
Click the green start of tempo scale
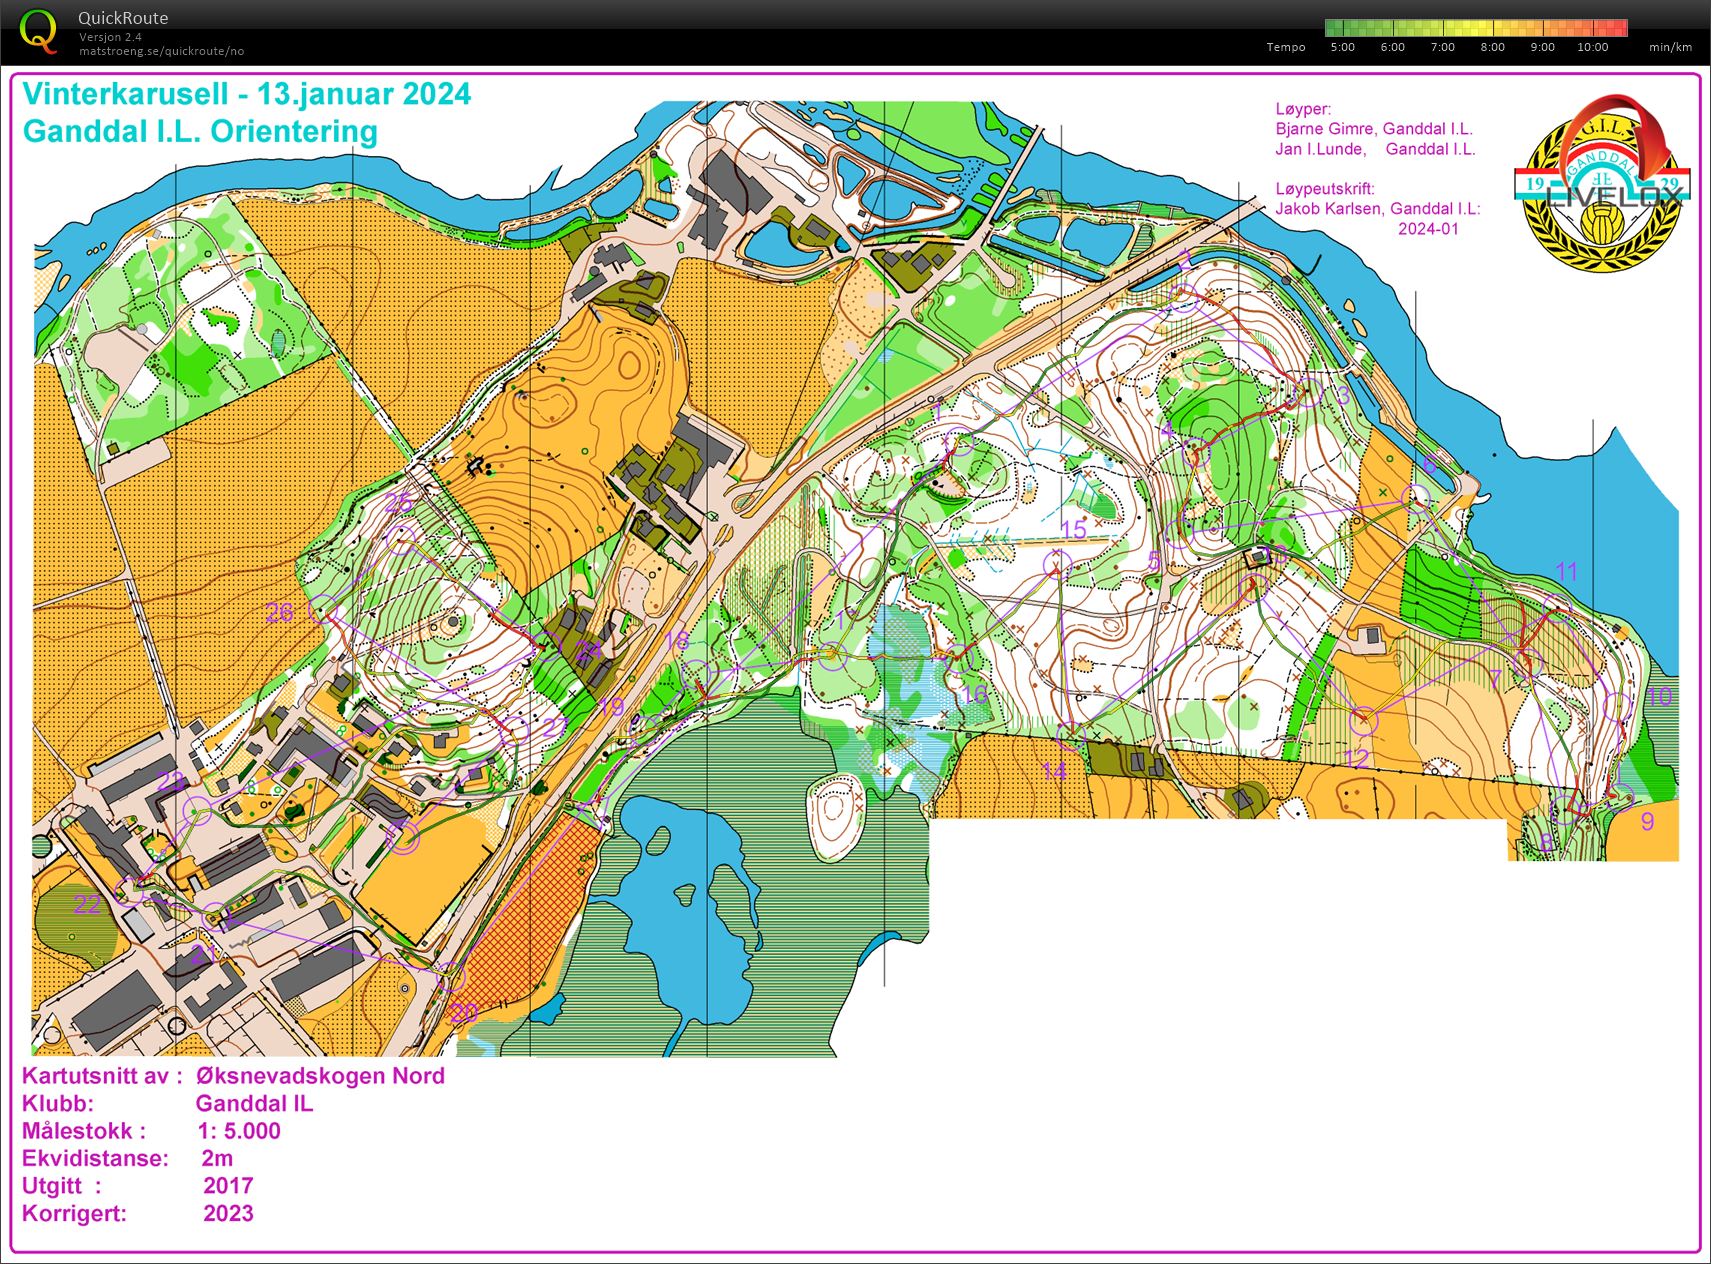pos(1336,28)
